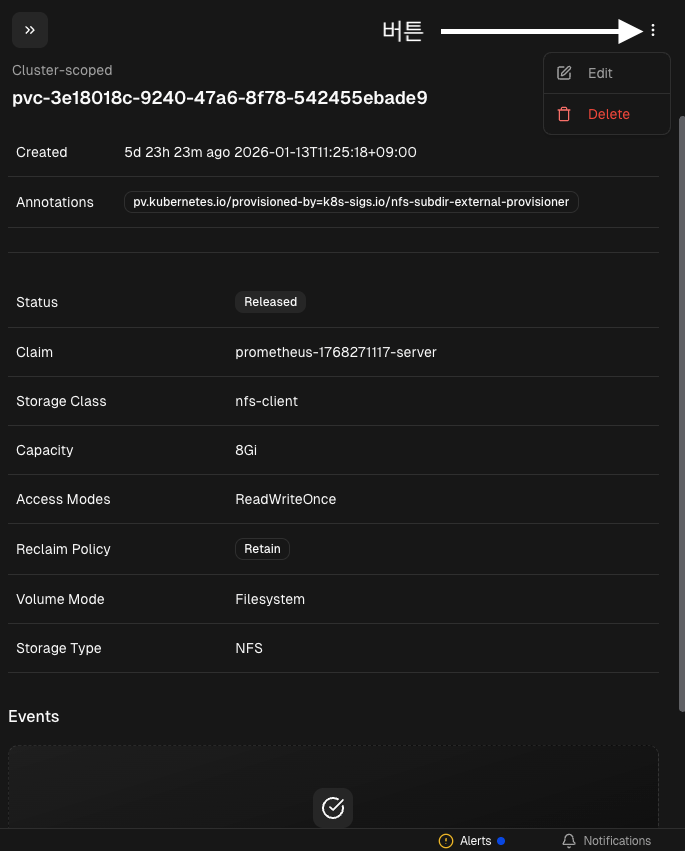Click the vertical scrollbar on the right edge
The image size is (685, 851).
tap(680, 400)
